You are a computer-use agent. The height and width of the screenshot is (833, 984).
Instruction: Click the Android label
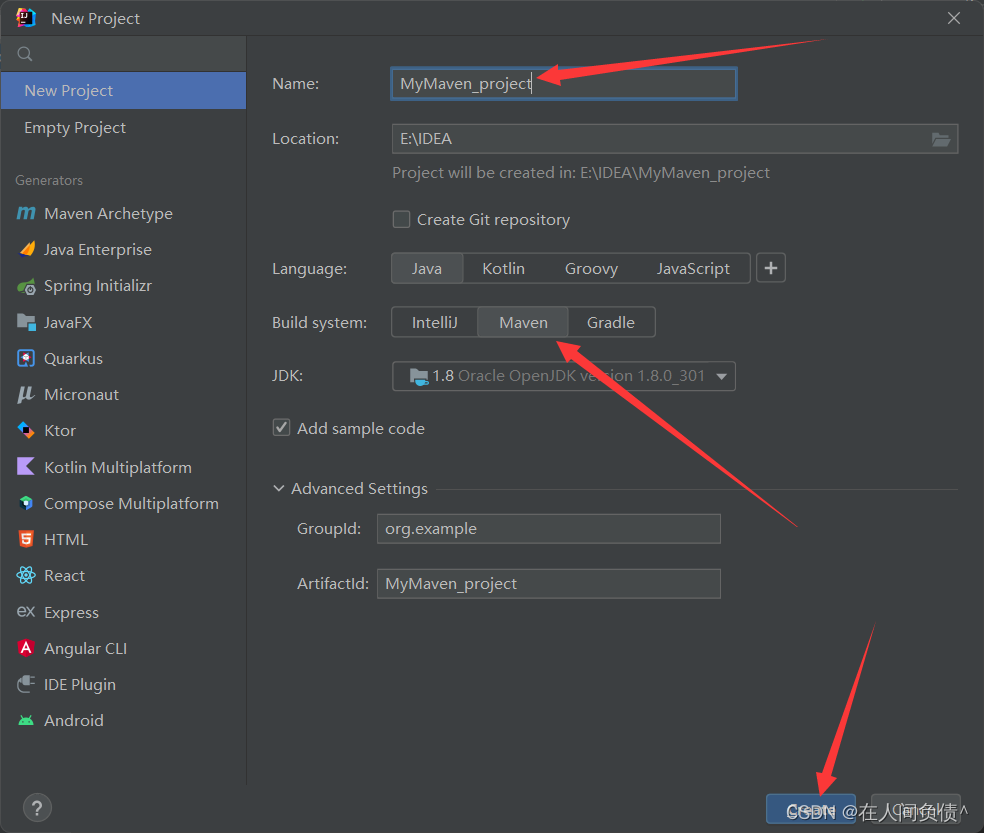[x=74, y=721]
